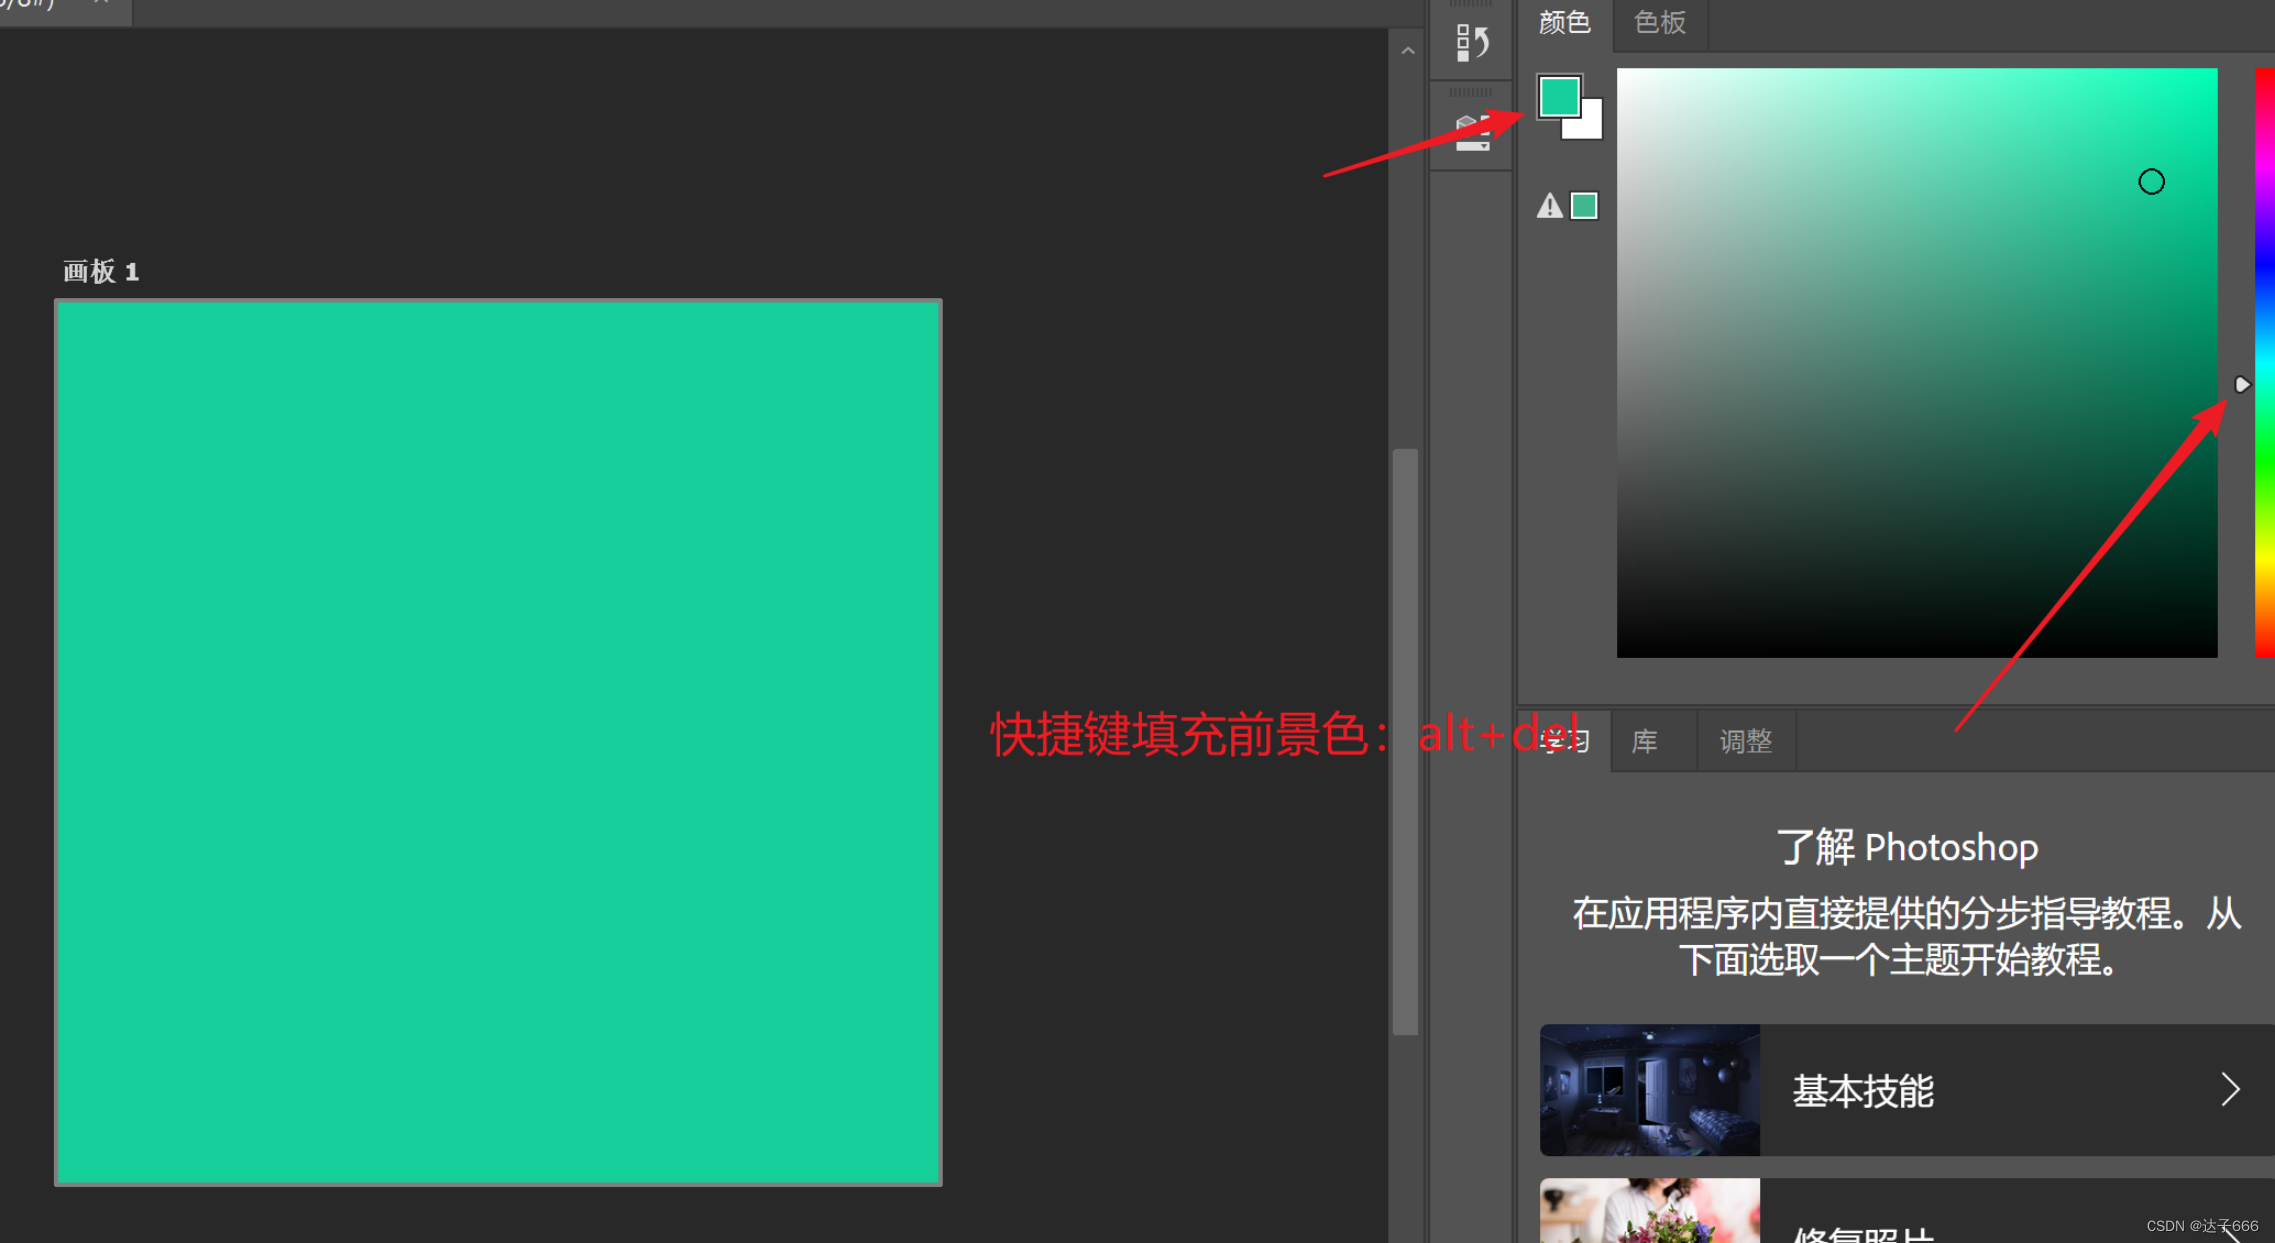
Task: Open the 库 tab
Action: point(1645,741)
